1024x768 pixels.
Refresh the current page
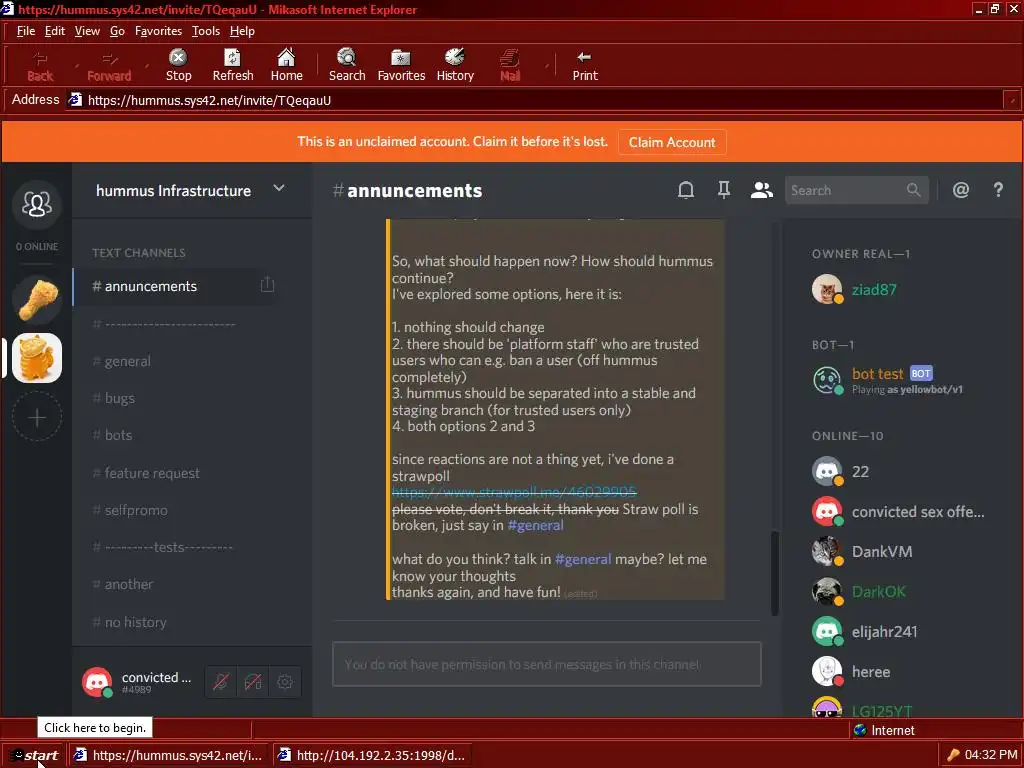[232, 66]
